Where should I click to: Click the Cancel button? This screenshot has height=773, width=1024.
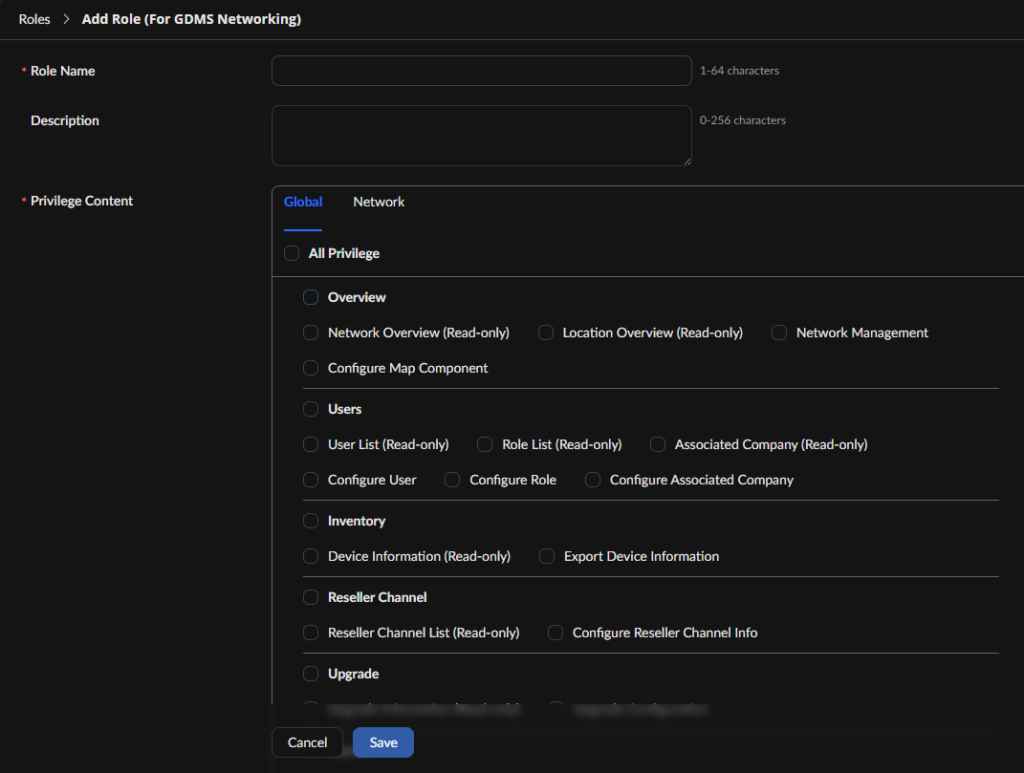pos(307,742)
